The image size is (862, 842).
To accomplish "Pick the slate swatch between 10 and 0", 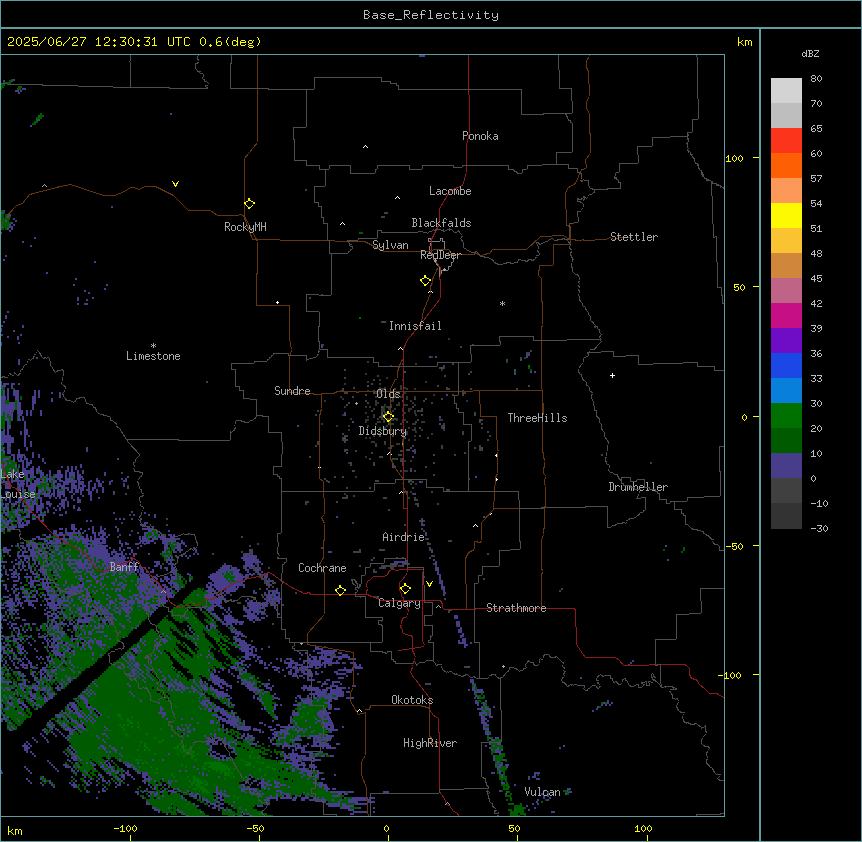I will (x=786, y=466).
